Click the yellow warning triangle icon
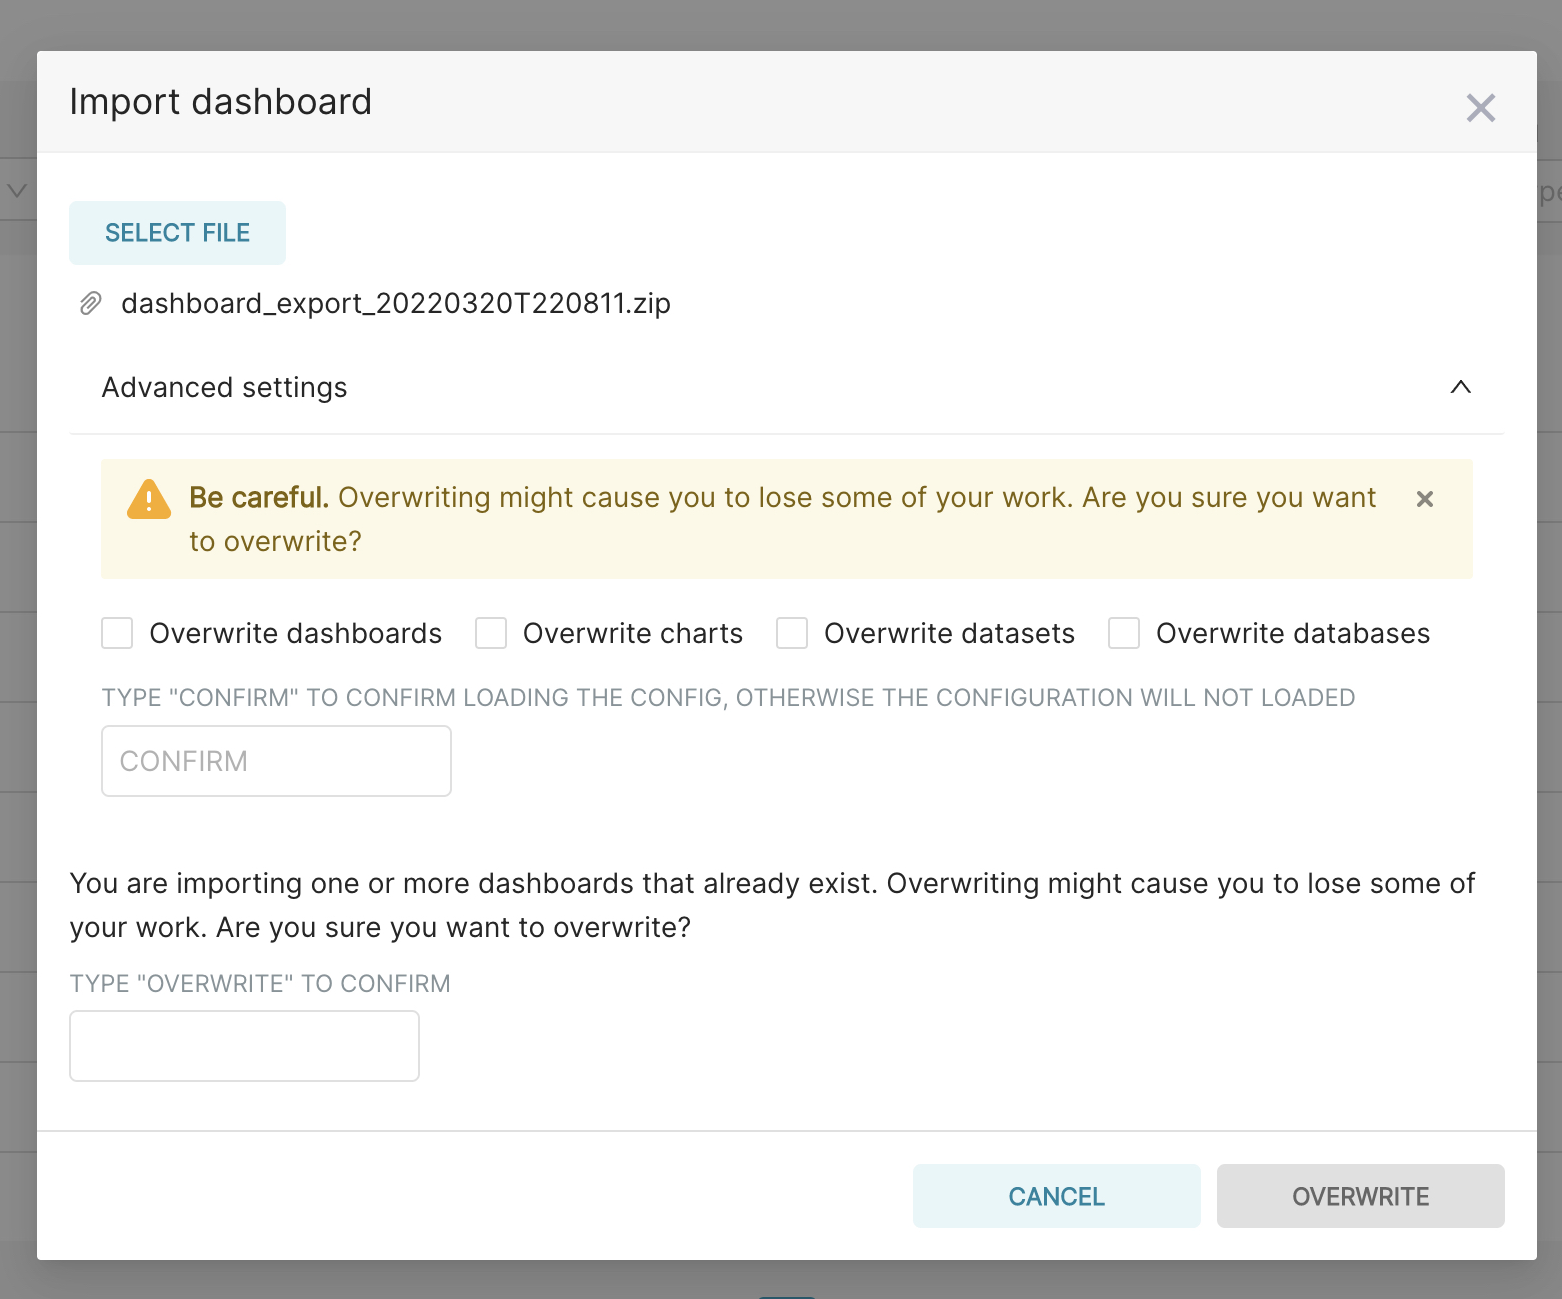The width and height of the screenshot is (1562, 1299). click(x=149, y=499)
